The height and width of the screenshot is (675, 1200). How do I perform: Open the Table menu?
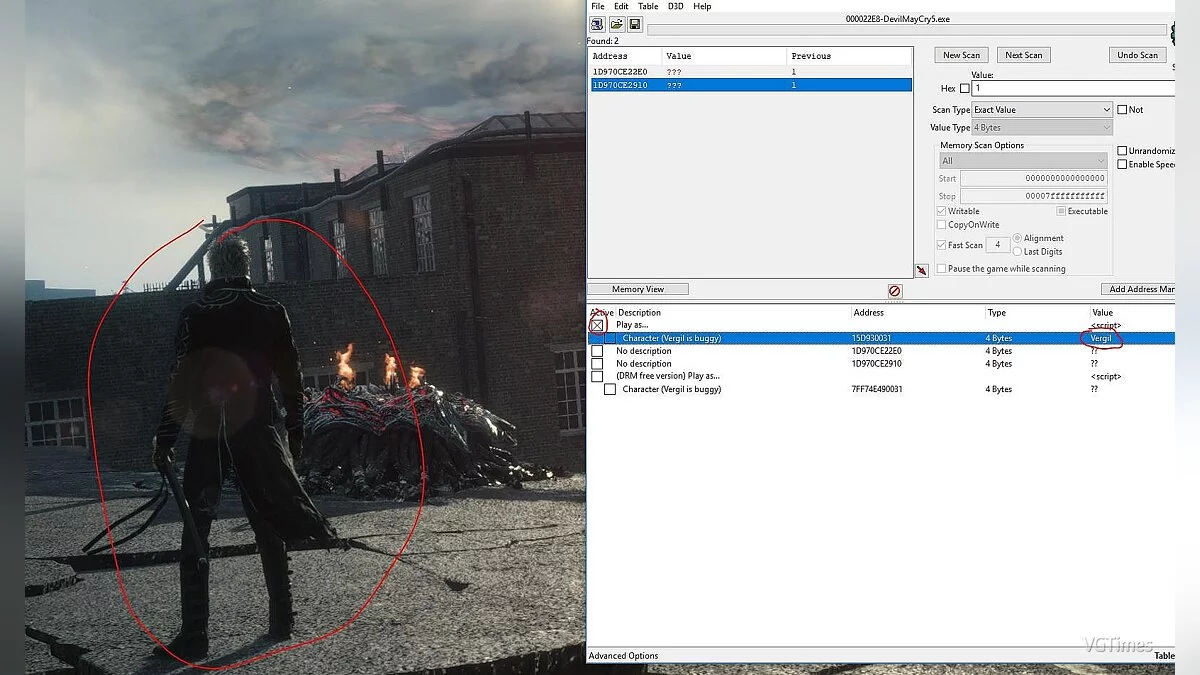(x=648, y=6)
